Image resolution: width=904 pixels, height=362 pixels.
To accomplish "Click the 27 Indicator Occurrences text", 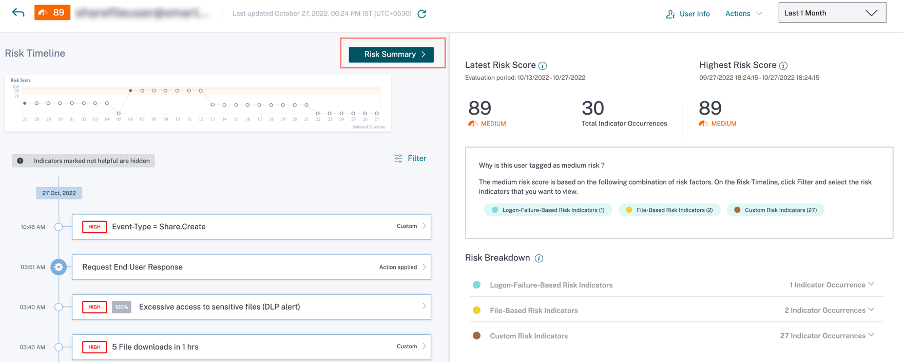I will tap(823, 335).
